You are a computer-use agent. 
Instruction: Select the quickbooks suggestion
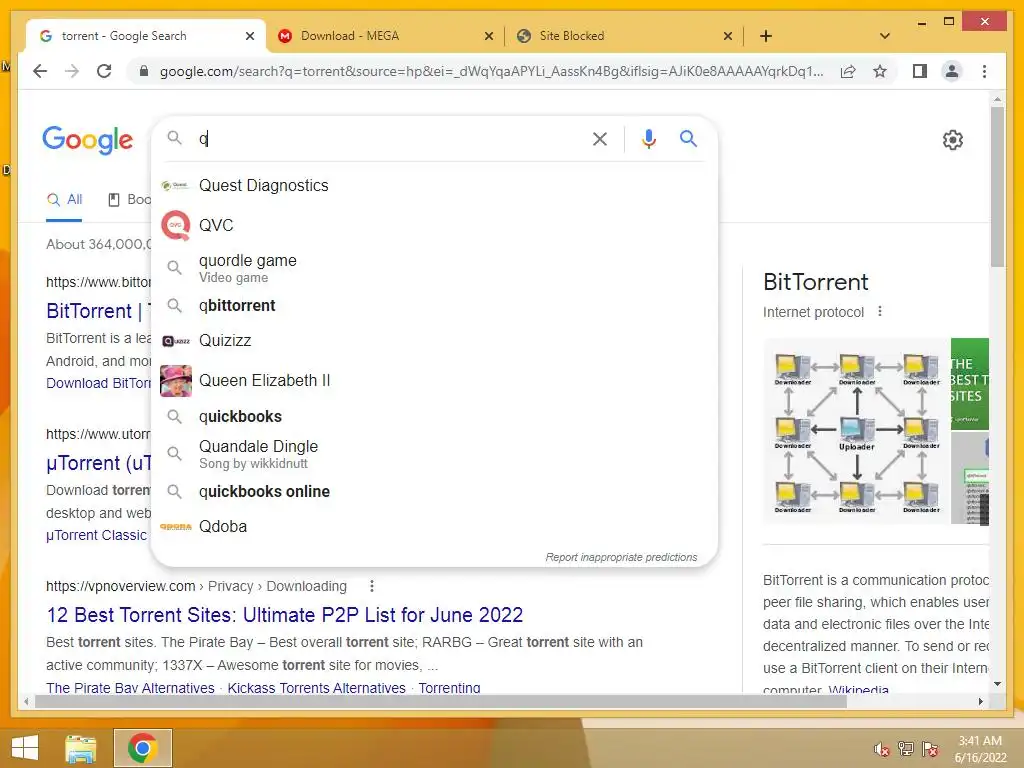coord(434,417)
